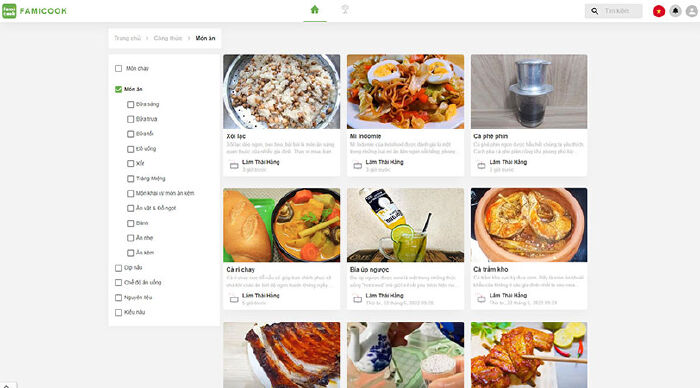Viewport: 700px width, 388px height.
Task: Click the magnifier search icon
Action: (594, 11)
